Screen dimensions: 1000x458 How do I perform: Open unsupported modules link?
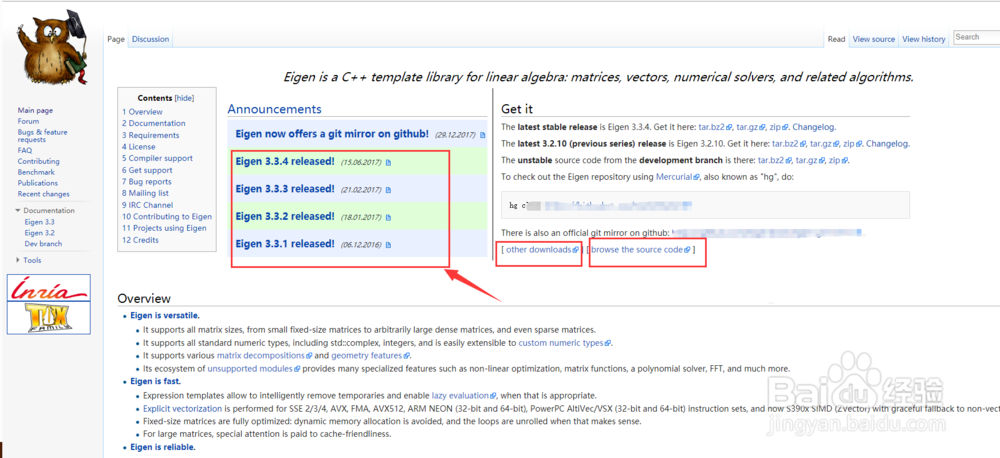[x=253, y=369]
